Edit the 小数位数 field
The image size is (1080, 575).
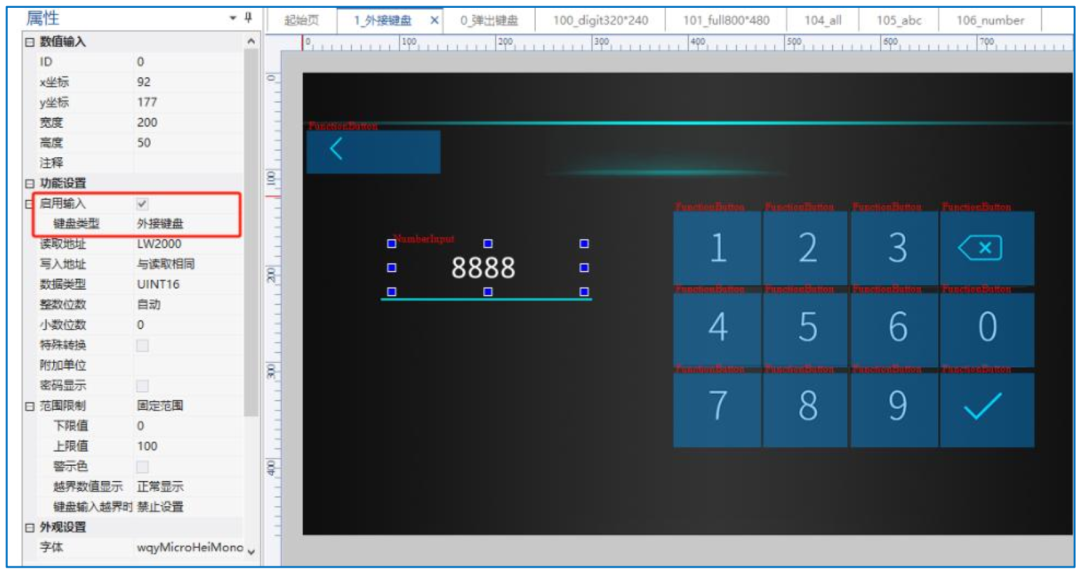pyautogui.click(x=187, y=325)
